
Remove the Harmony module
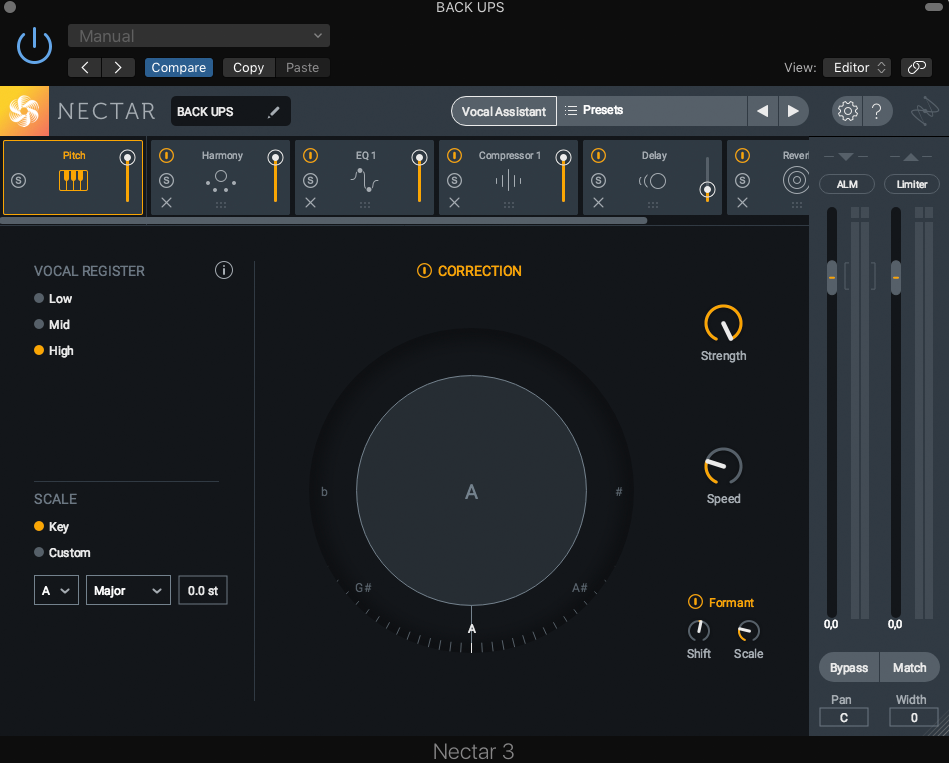click(167, 202)
